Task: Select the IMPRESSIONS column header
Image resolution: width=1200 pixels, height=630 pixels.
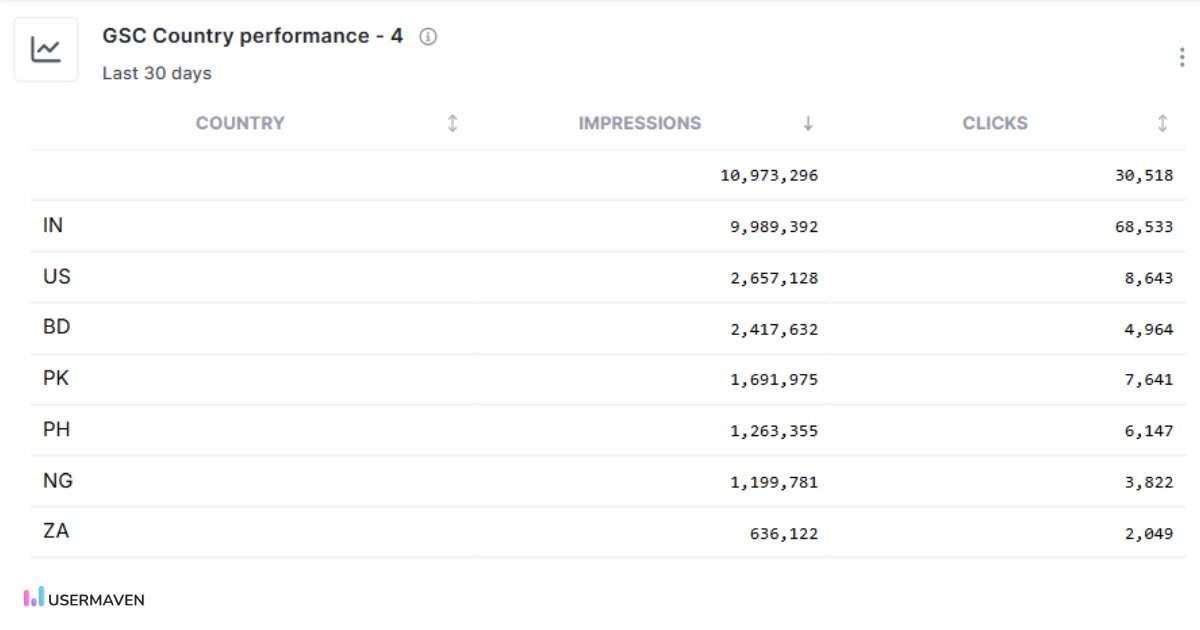Action: [x=639, y=122]
